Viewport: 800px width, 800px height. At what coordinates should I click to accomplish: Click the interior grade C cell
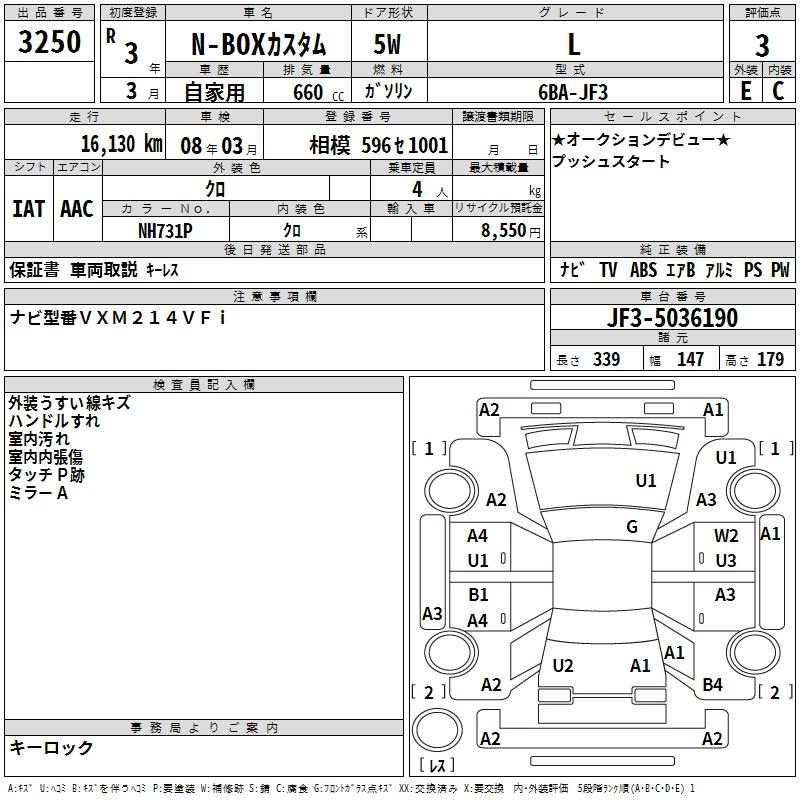778,90
